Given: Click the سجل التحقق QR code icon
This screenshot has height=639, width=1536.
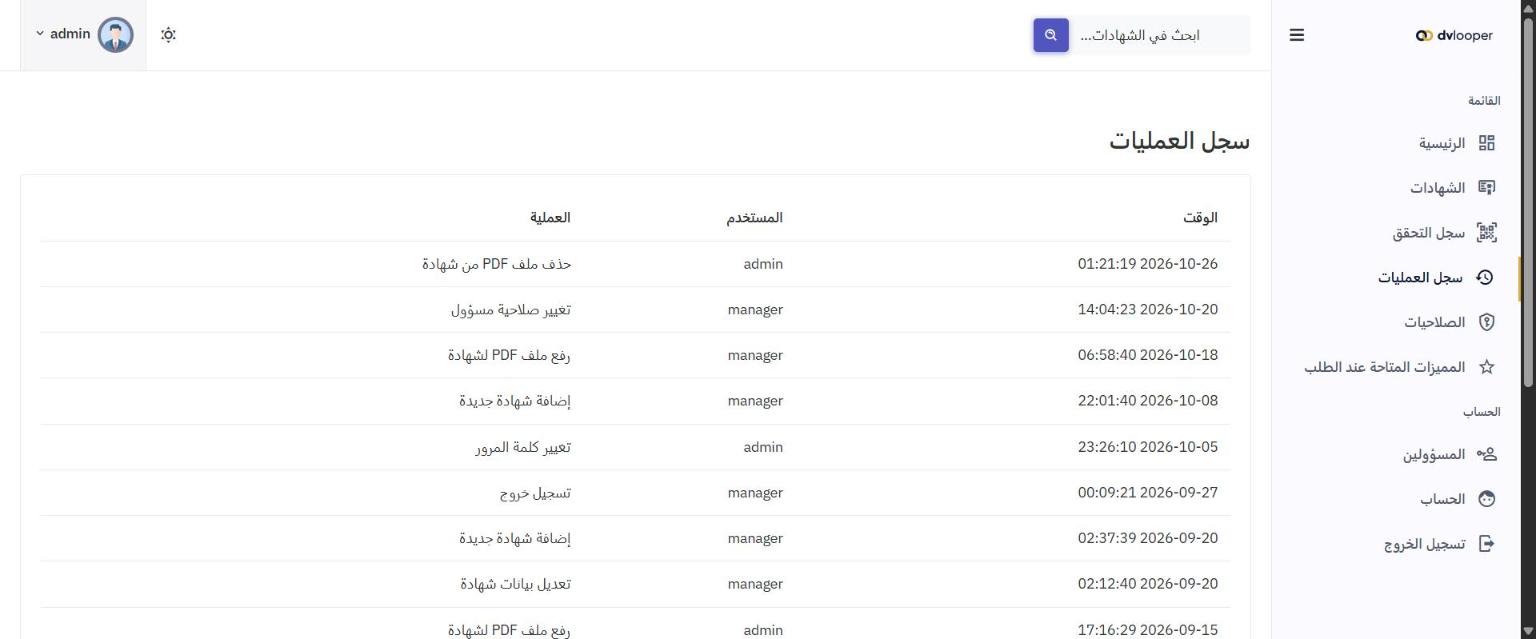Looking at the screenshot, I should (x=1487, y=233).
